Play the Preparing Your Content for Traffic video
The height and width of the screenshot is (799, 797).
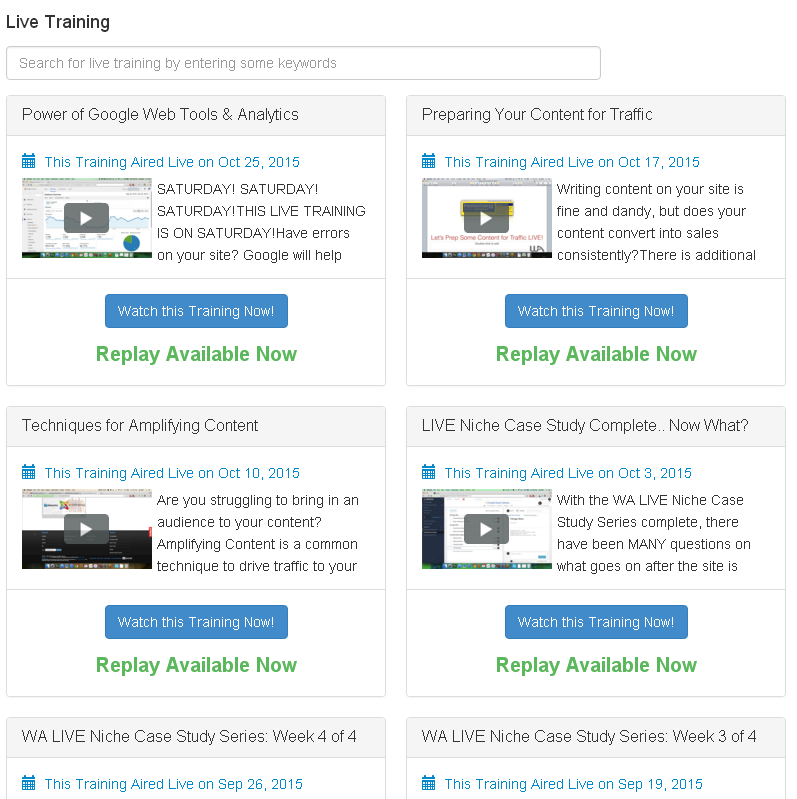pyautogui.click(x=486, y=218)
